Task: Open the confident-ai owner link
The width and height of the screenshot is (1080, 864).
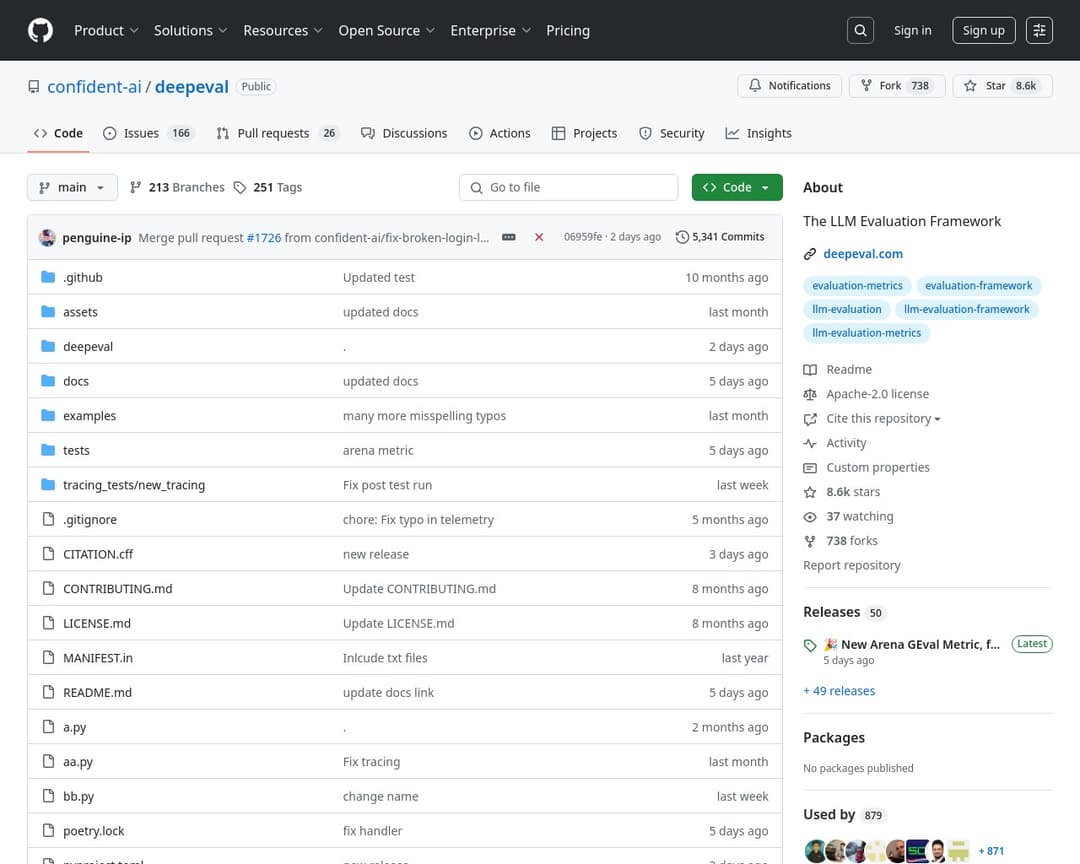Action: pos(94,87)
